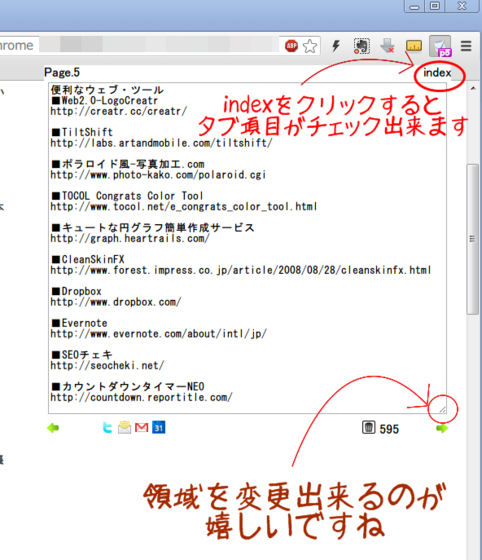Click the line '■SEOチェキ'

click(82, 355)
